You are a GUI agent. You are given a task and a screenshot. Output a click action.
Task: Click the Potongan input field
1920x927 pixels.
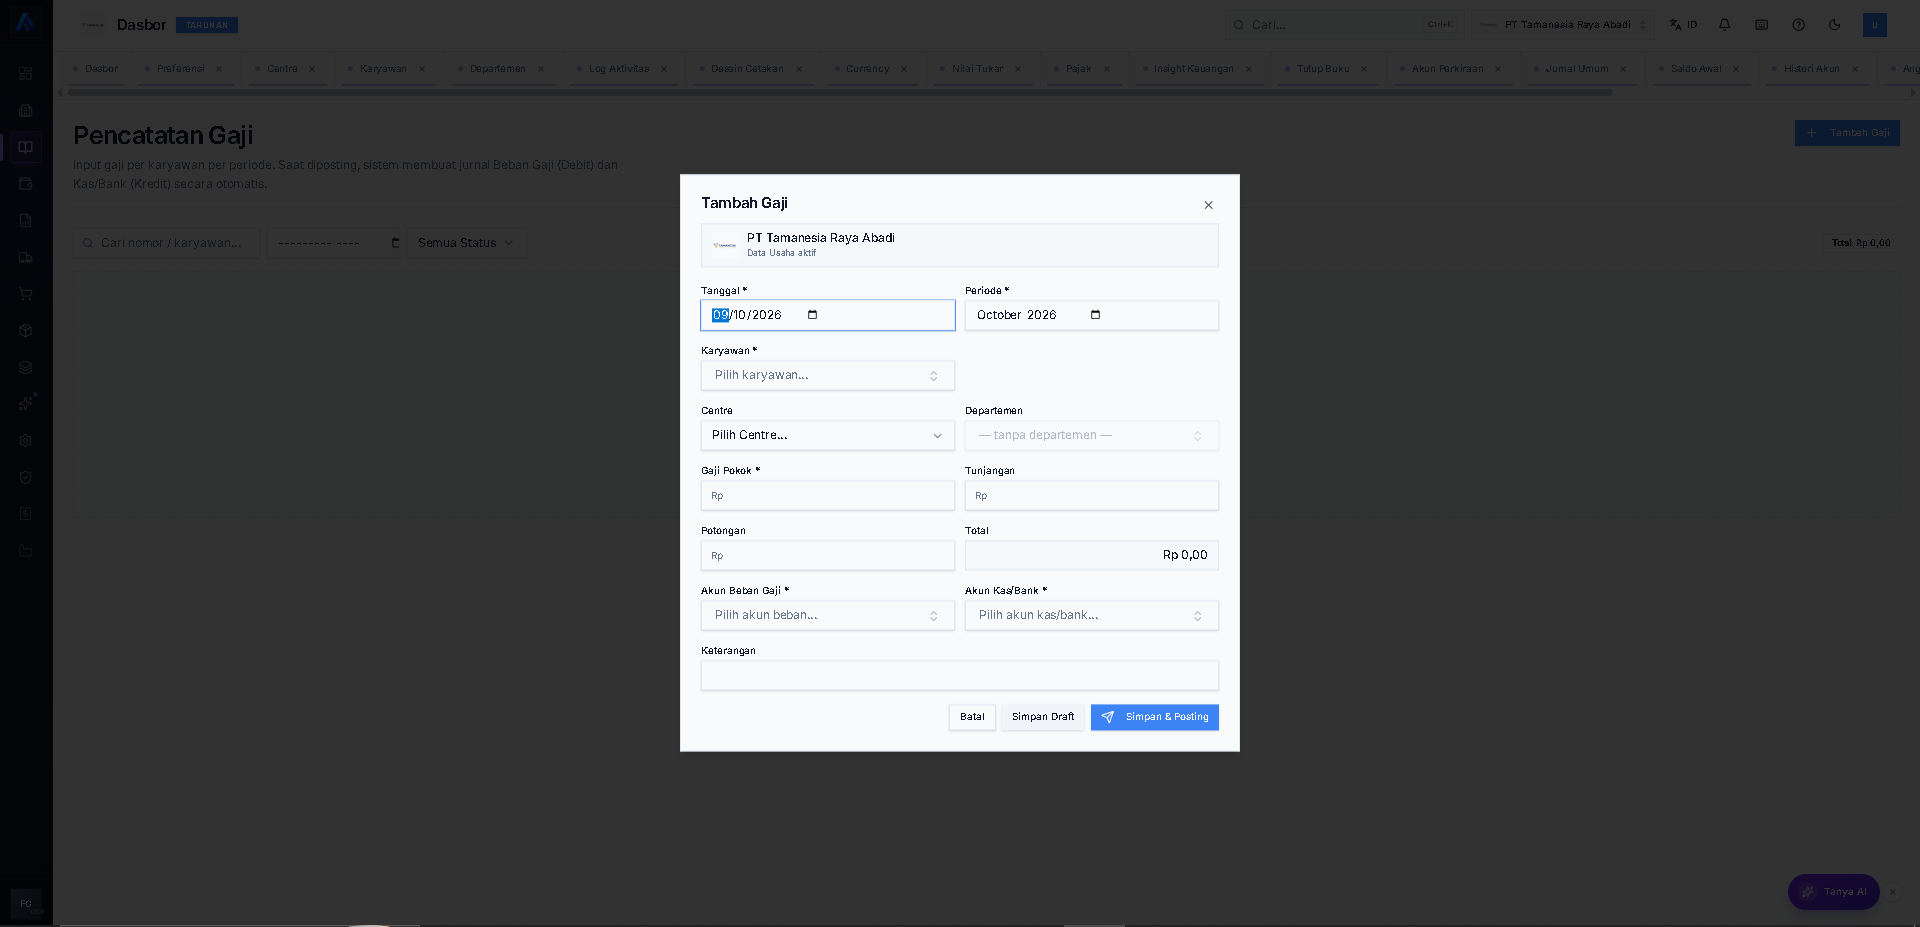pyautogui.click(x=828, y=556)
